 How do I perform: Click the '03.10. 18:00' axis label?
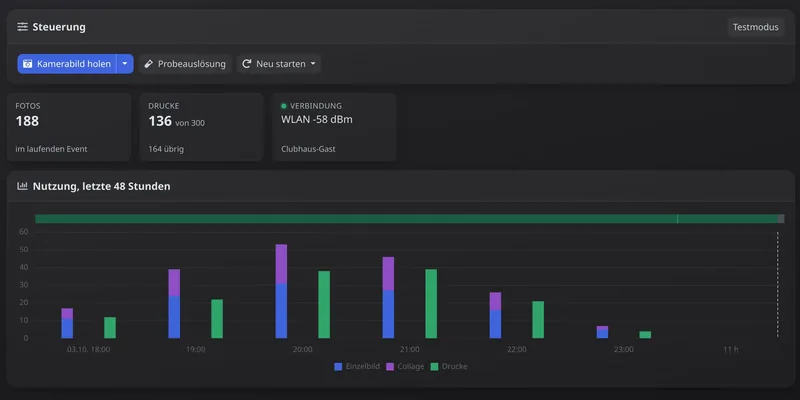pyautogui.click(x=88, y=350)
